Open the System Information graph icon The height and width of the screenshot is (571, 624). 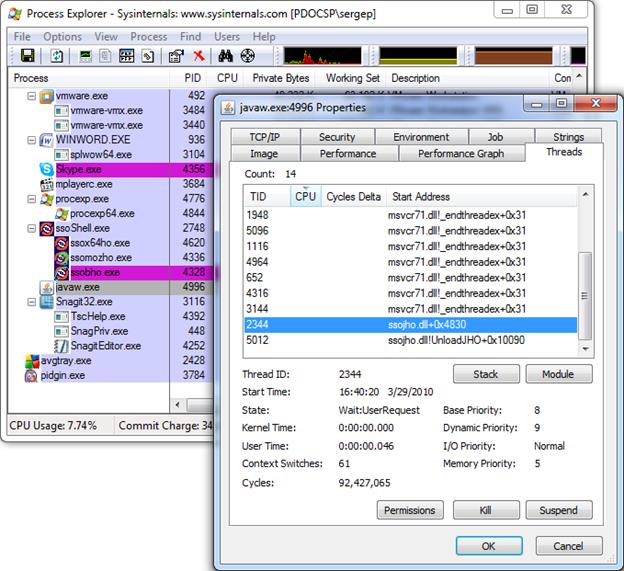pyautogui.click(x=86, y=56)
